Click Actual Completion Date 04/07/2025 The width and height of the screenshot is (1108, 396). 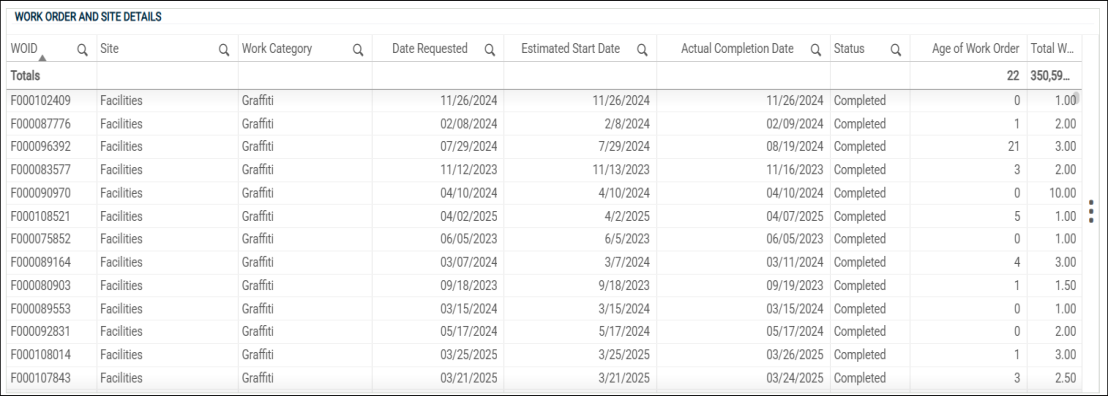(x=795, y=216)
